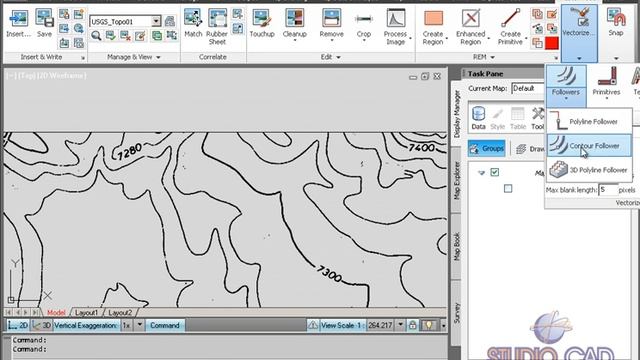Viewport: 640px width, 360px height.
Task: Open the Map Book side tab
Action: [457, 247]
